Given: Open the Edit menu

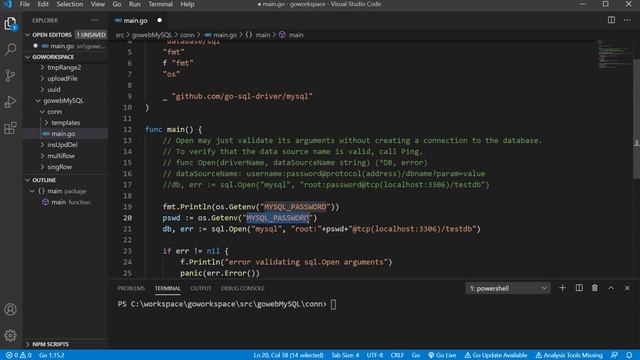Looking at the screenshot, I should [43, 4].
